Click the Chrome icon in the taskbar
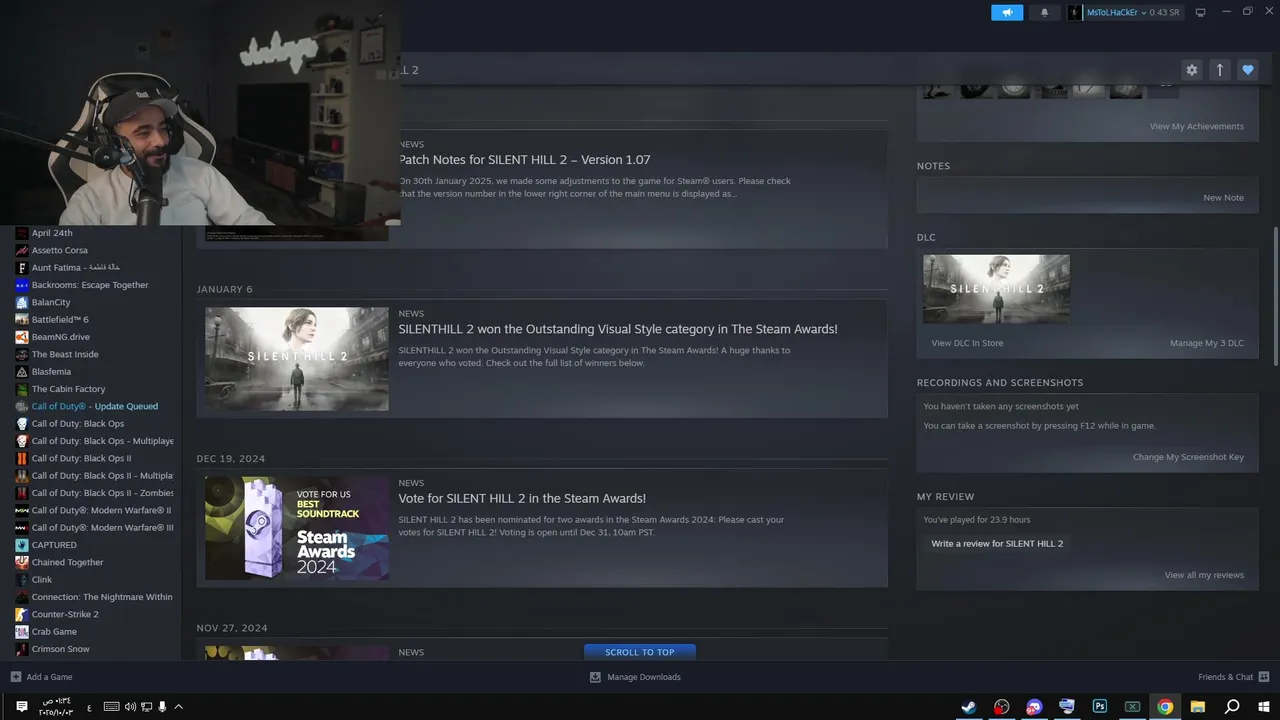 click(x=1165, y=707)
